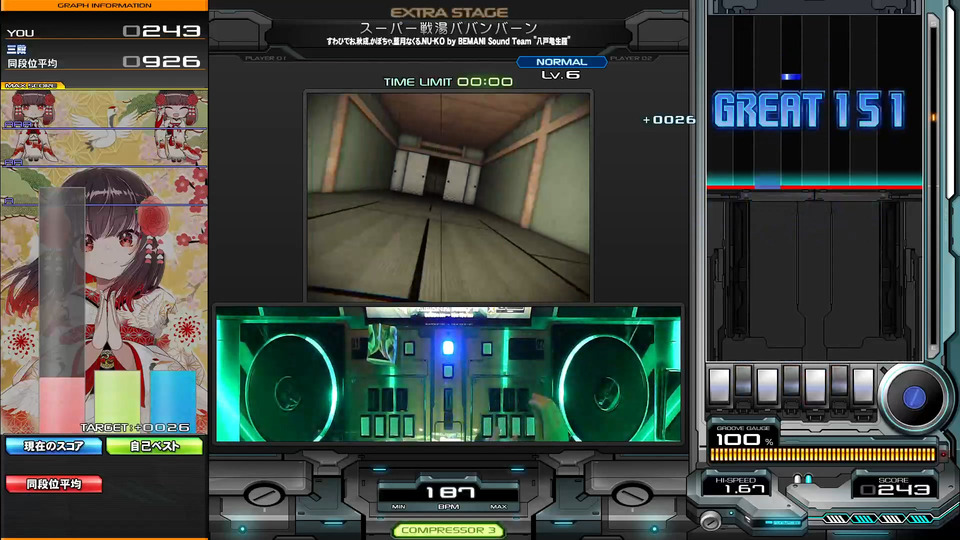This screenshot has width=960, height=540.
Task: Click the right round dial beside BPM display
Action: [x=632, y=495]
